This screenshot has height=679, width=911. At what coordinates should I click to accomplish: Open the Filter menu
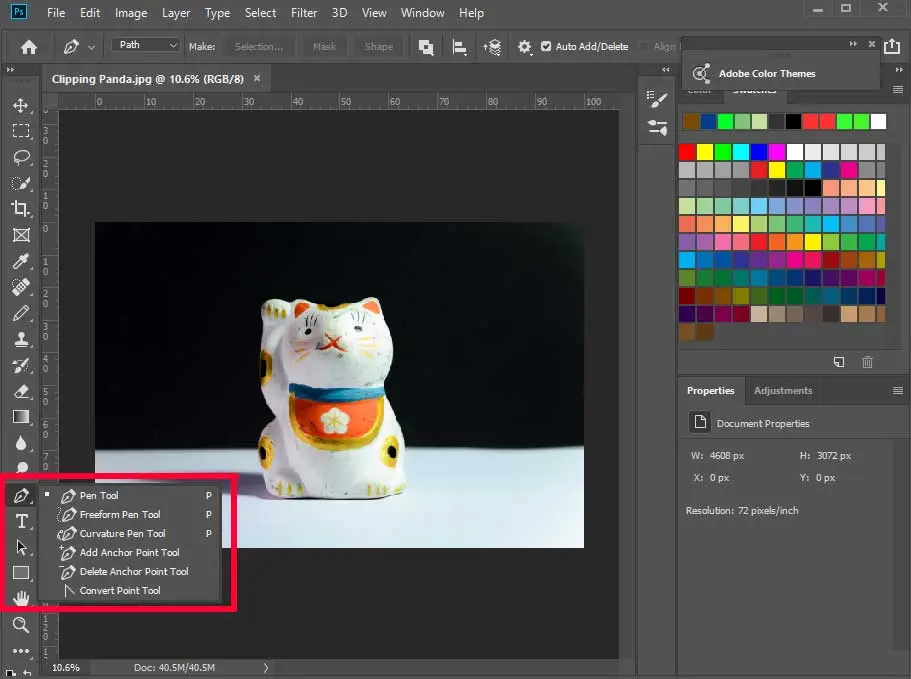304,13
